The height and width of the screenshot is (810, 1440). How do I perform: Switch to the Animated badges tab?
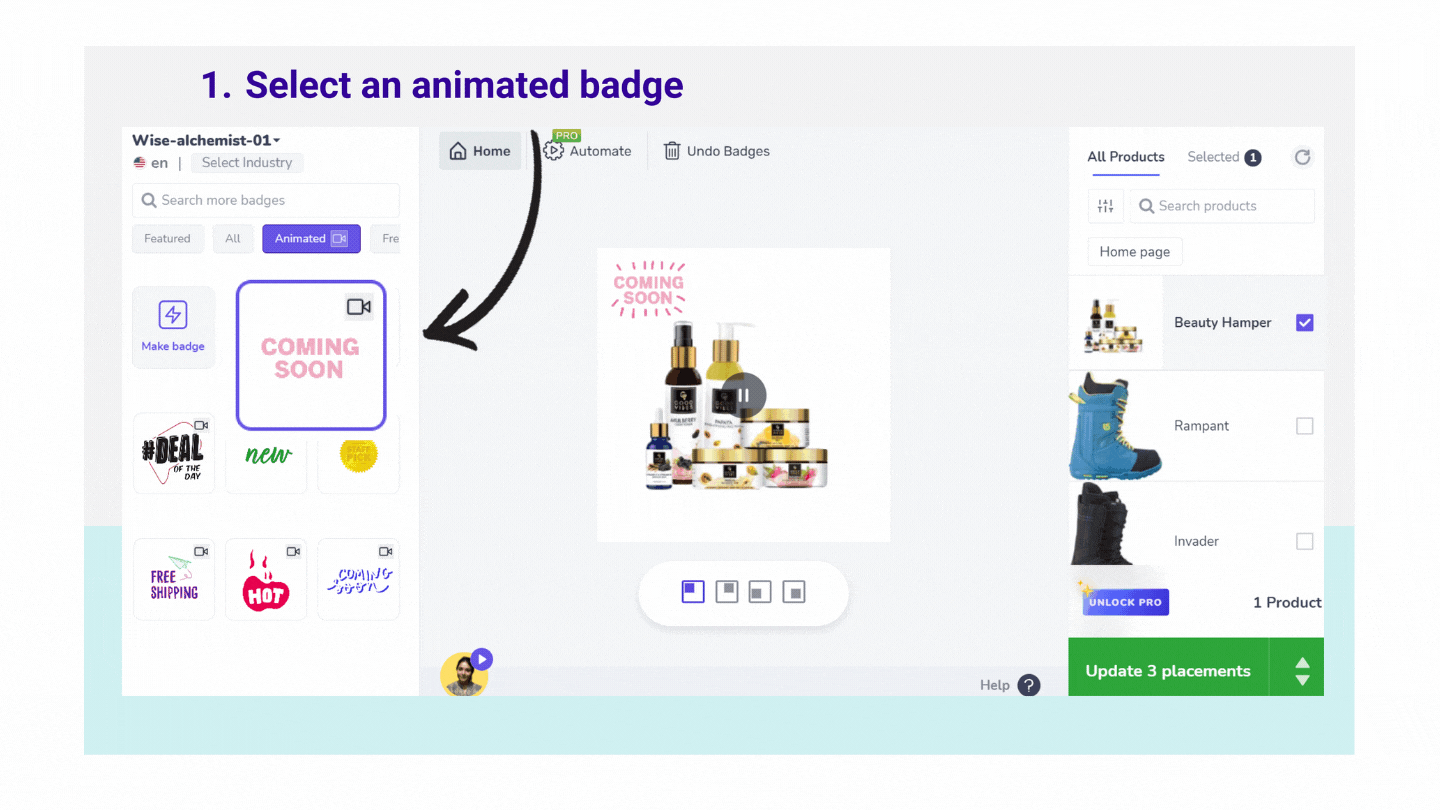point(311,238)
